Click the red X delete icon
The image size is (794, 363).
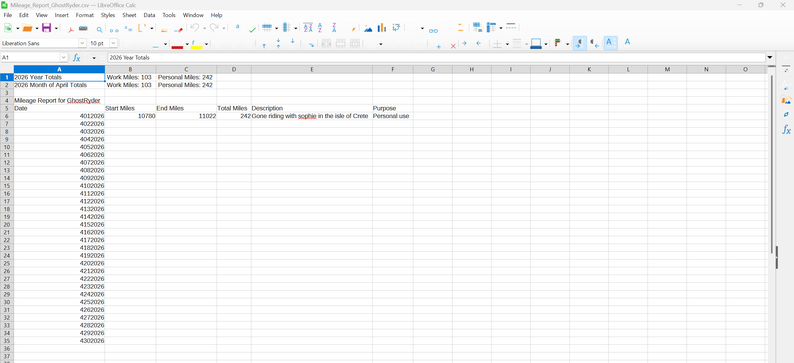[x=453, y=46]
